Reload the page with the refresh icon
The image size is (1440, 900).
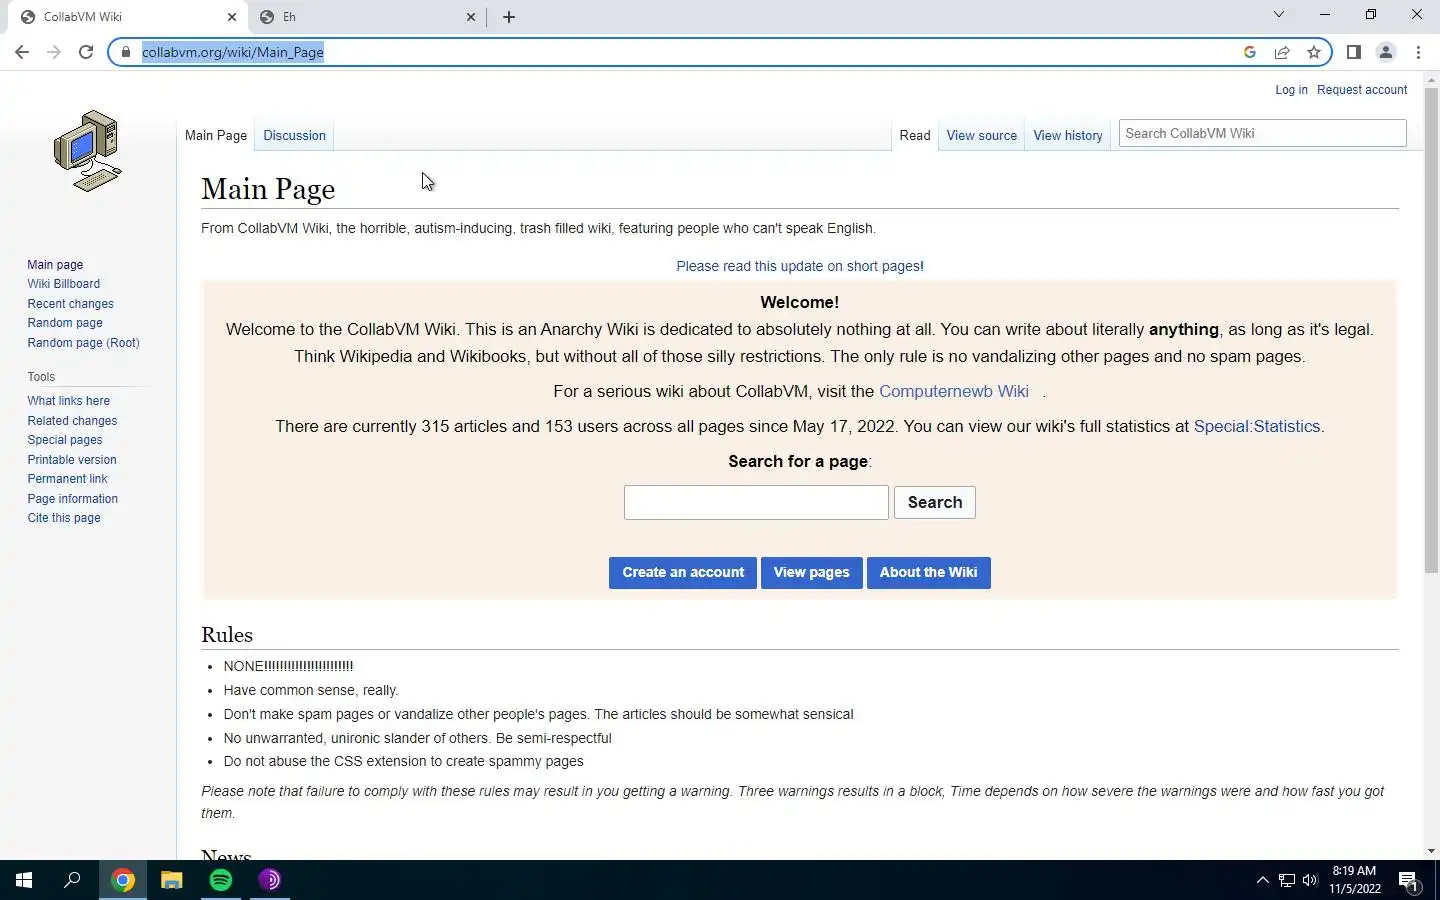coord(86,52)
